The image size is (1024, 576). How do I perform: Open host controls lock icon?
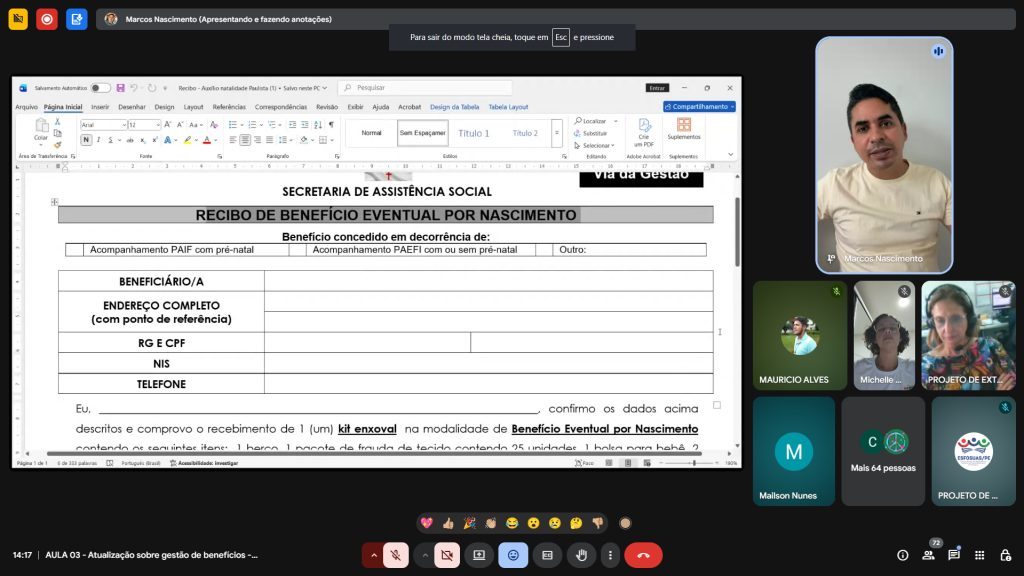(x=1004, y=555)
